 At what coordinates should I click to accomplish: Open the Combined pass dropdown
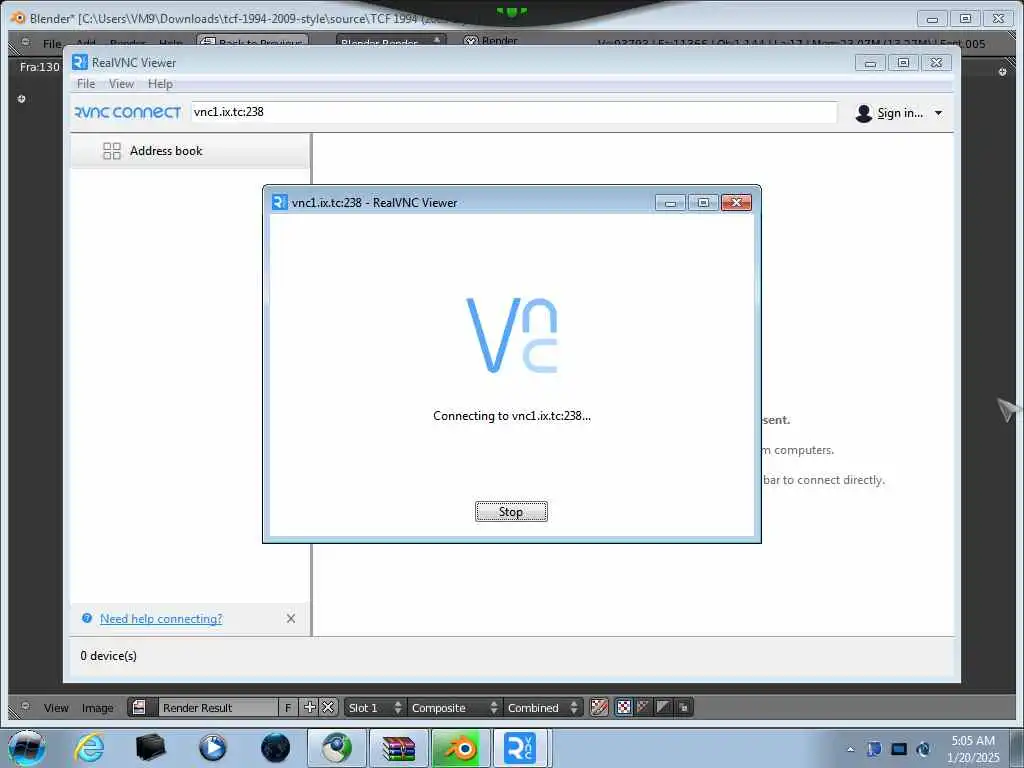[x=543, y=707]
